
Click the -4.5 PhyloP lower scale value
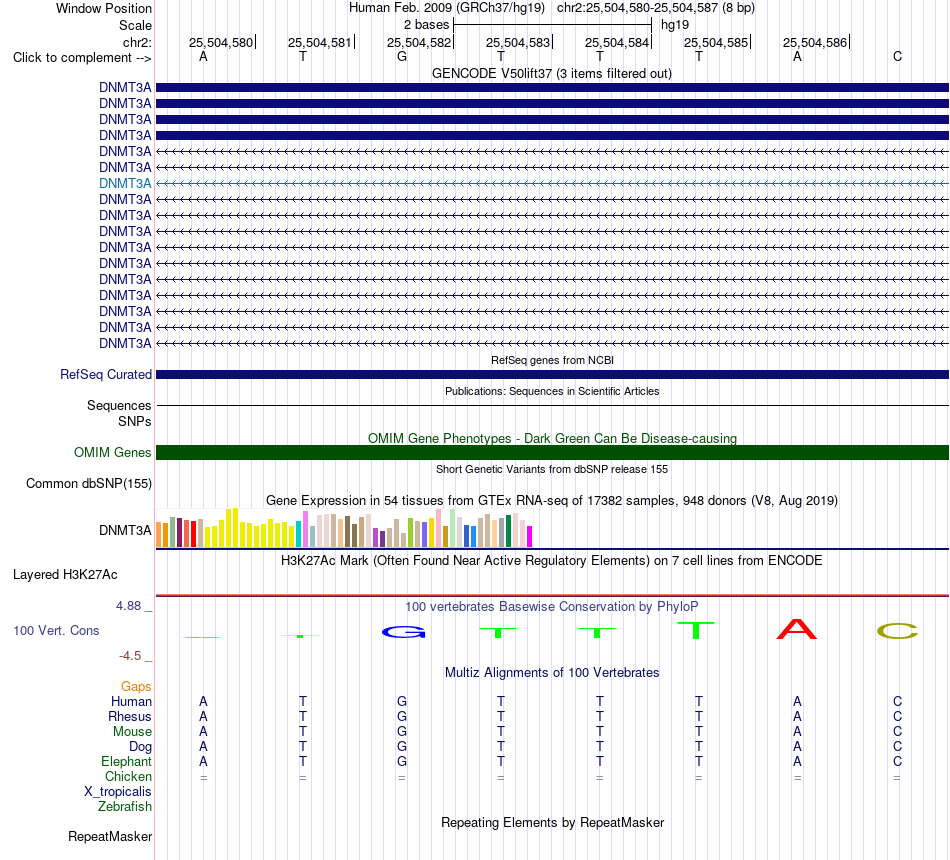[130, 656]
